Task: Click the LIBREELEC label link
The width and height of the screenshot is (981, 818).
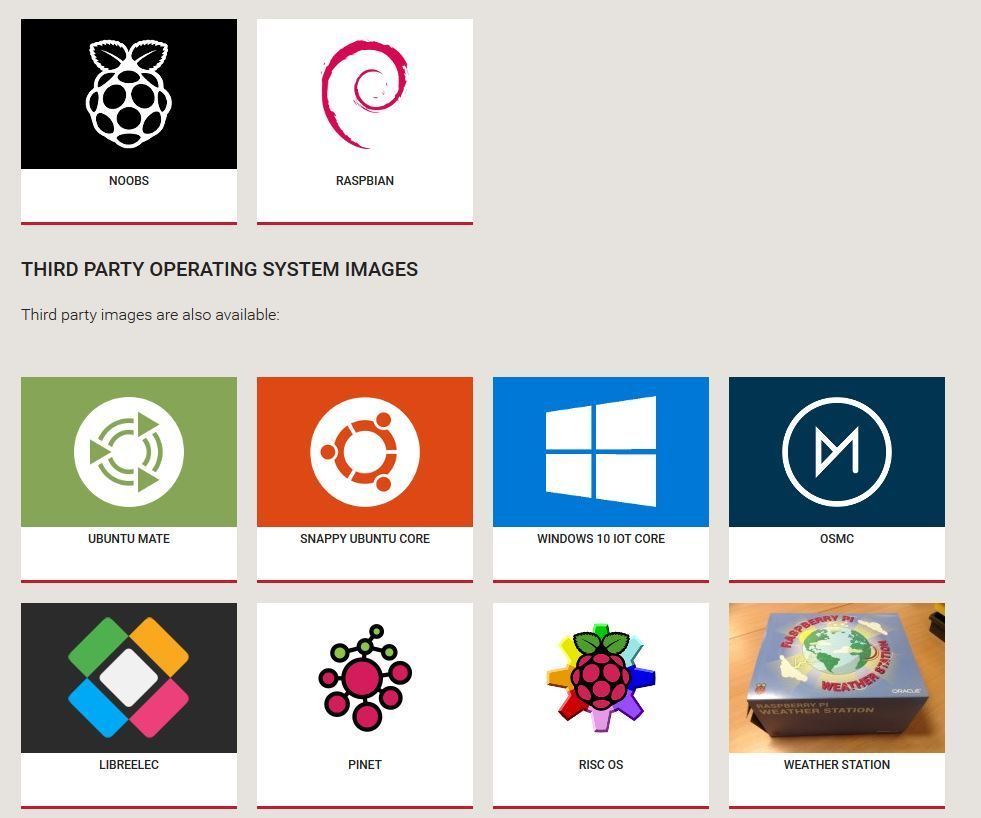Action: pyautogui.click(x=128, y=764)
